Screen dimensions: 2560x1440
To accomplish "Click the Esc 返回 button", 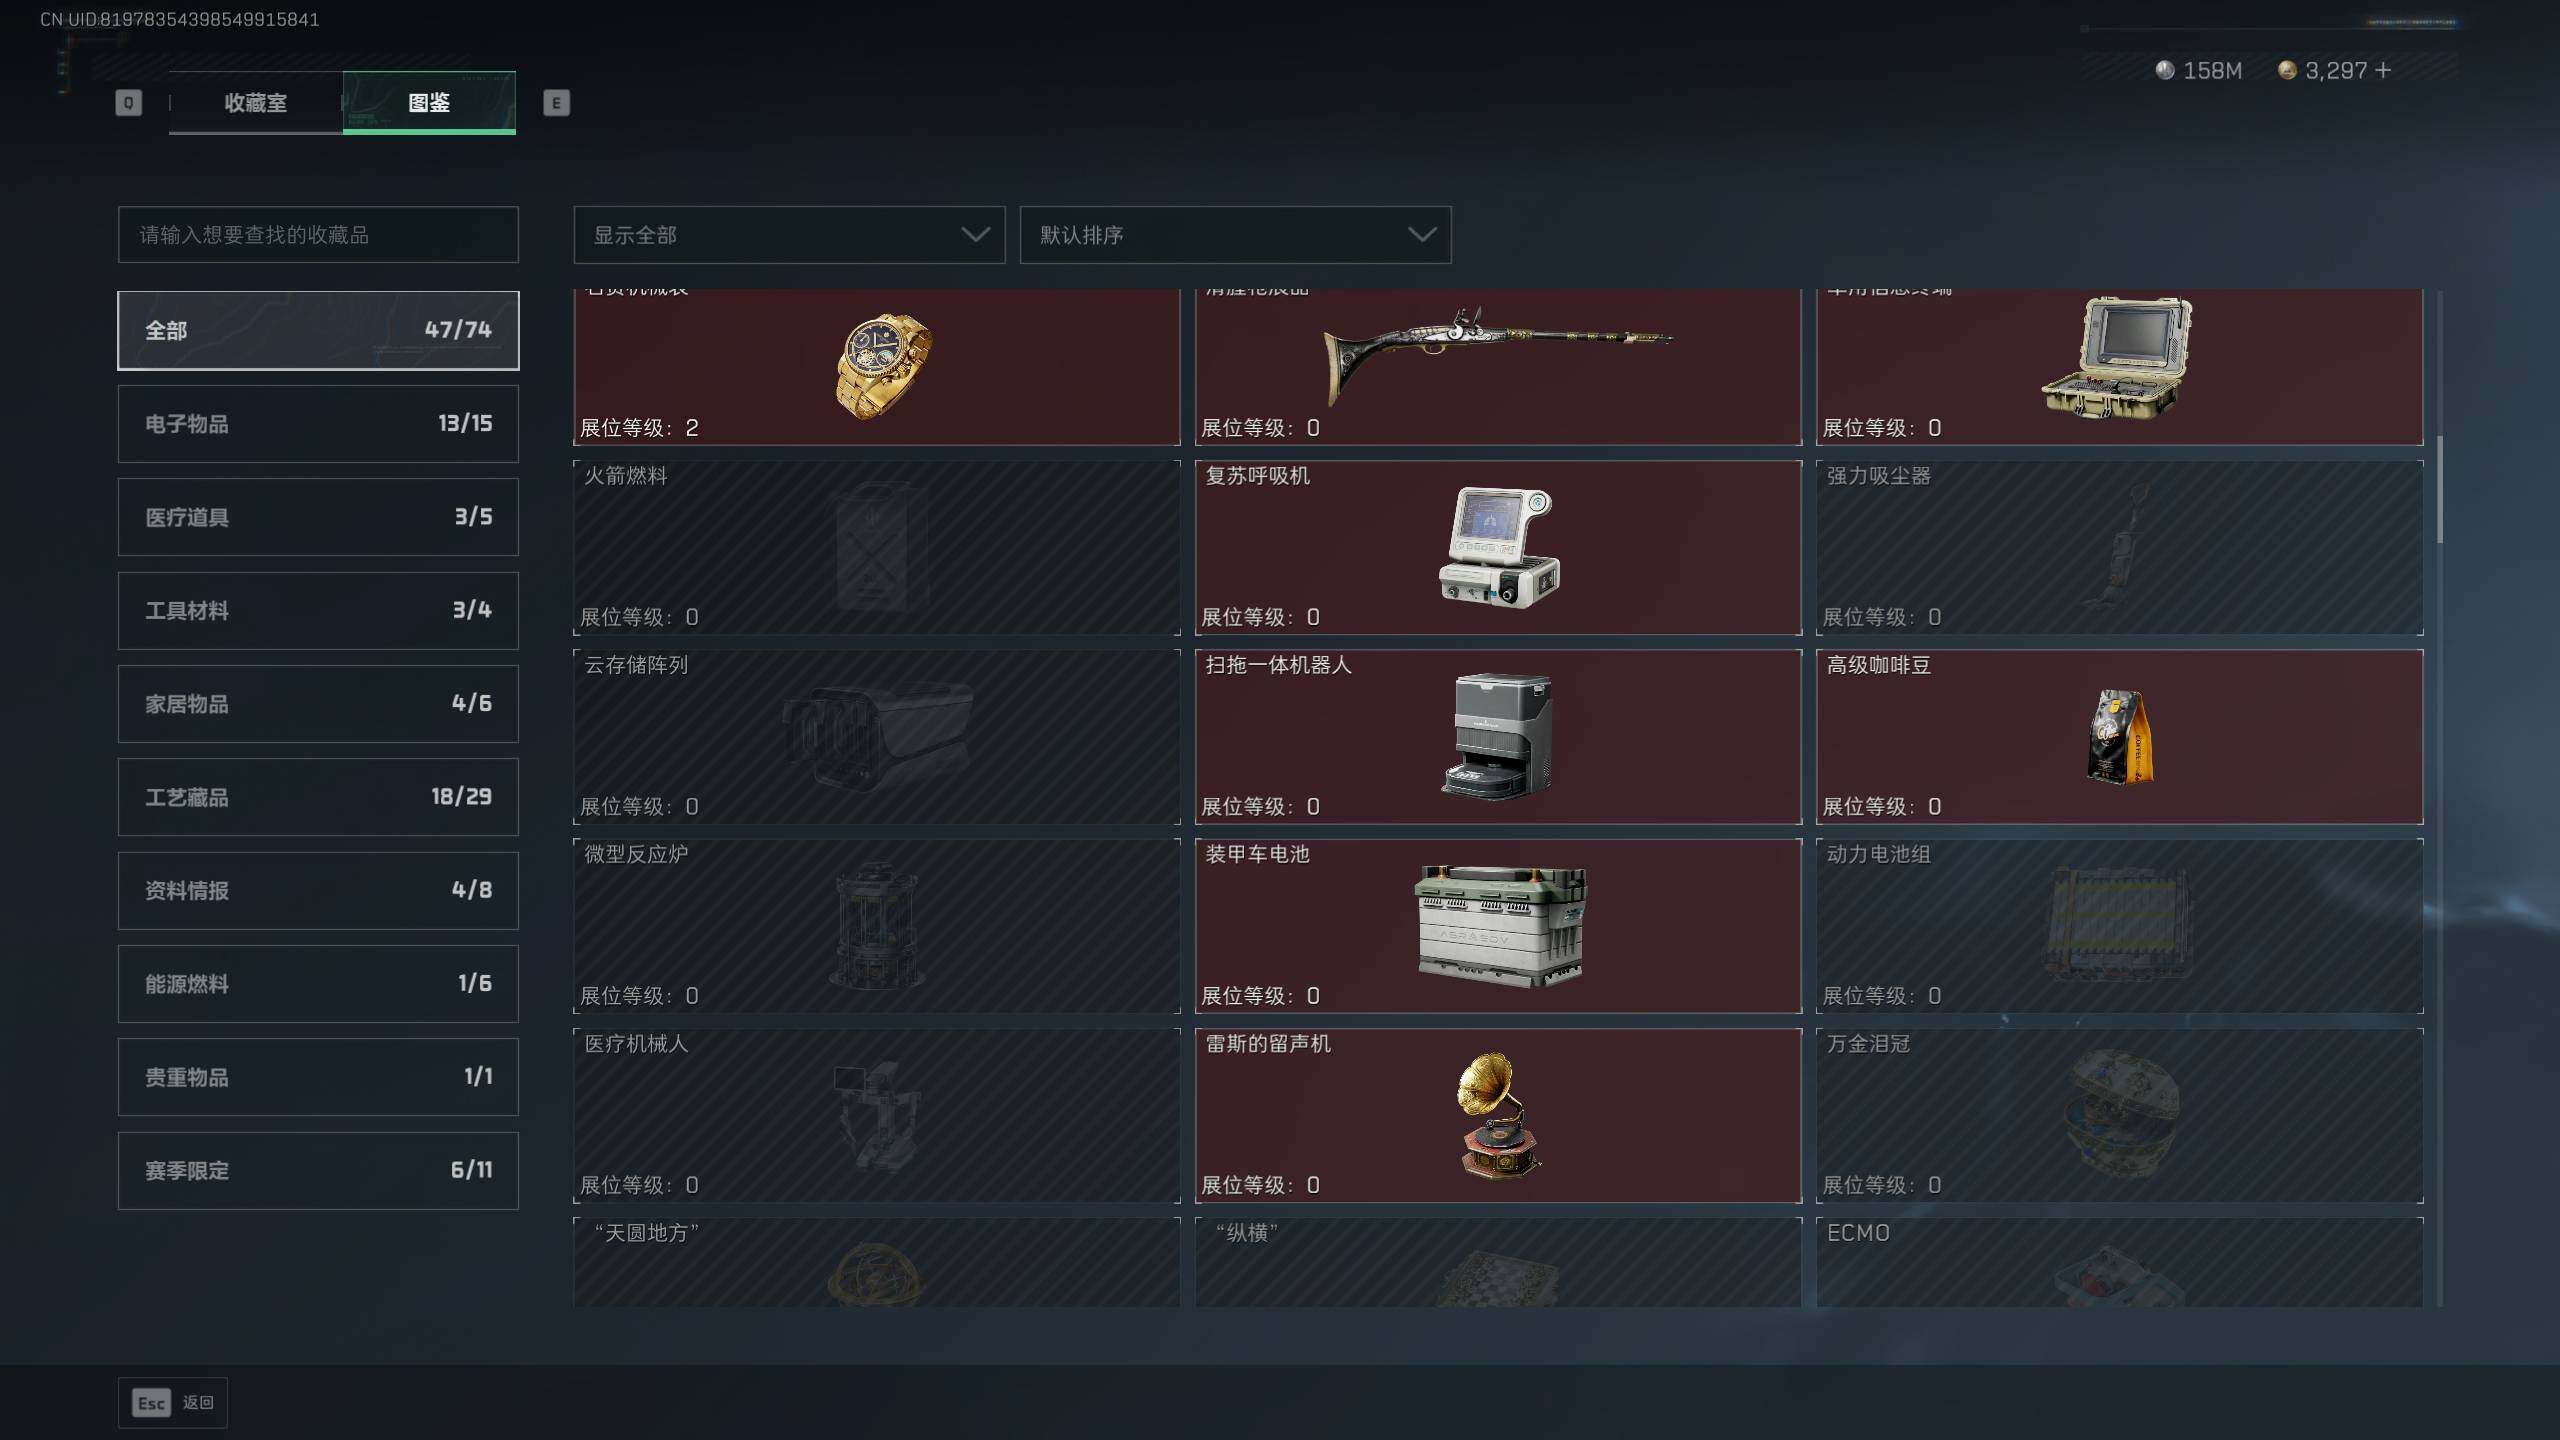I will (x=173, y=1403).
